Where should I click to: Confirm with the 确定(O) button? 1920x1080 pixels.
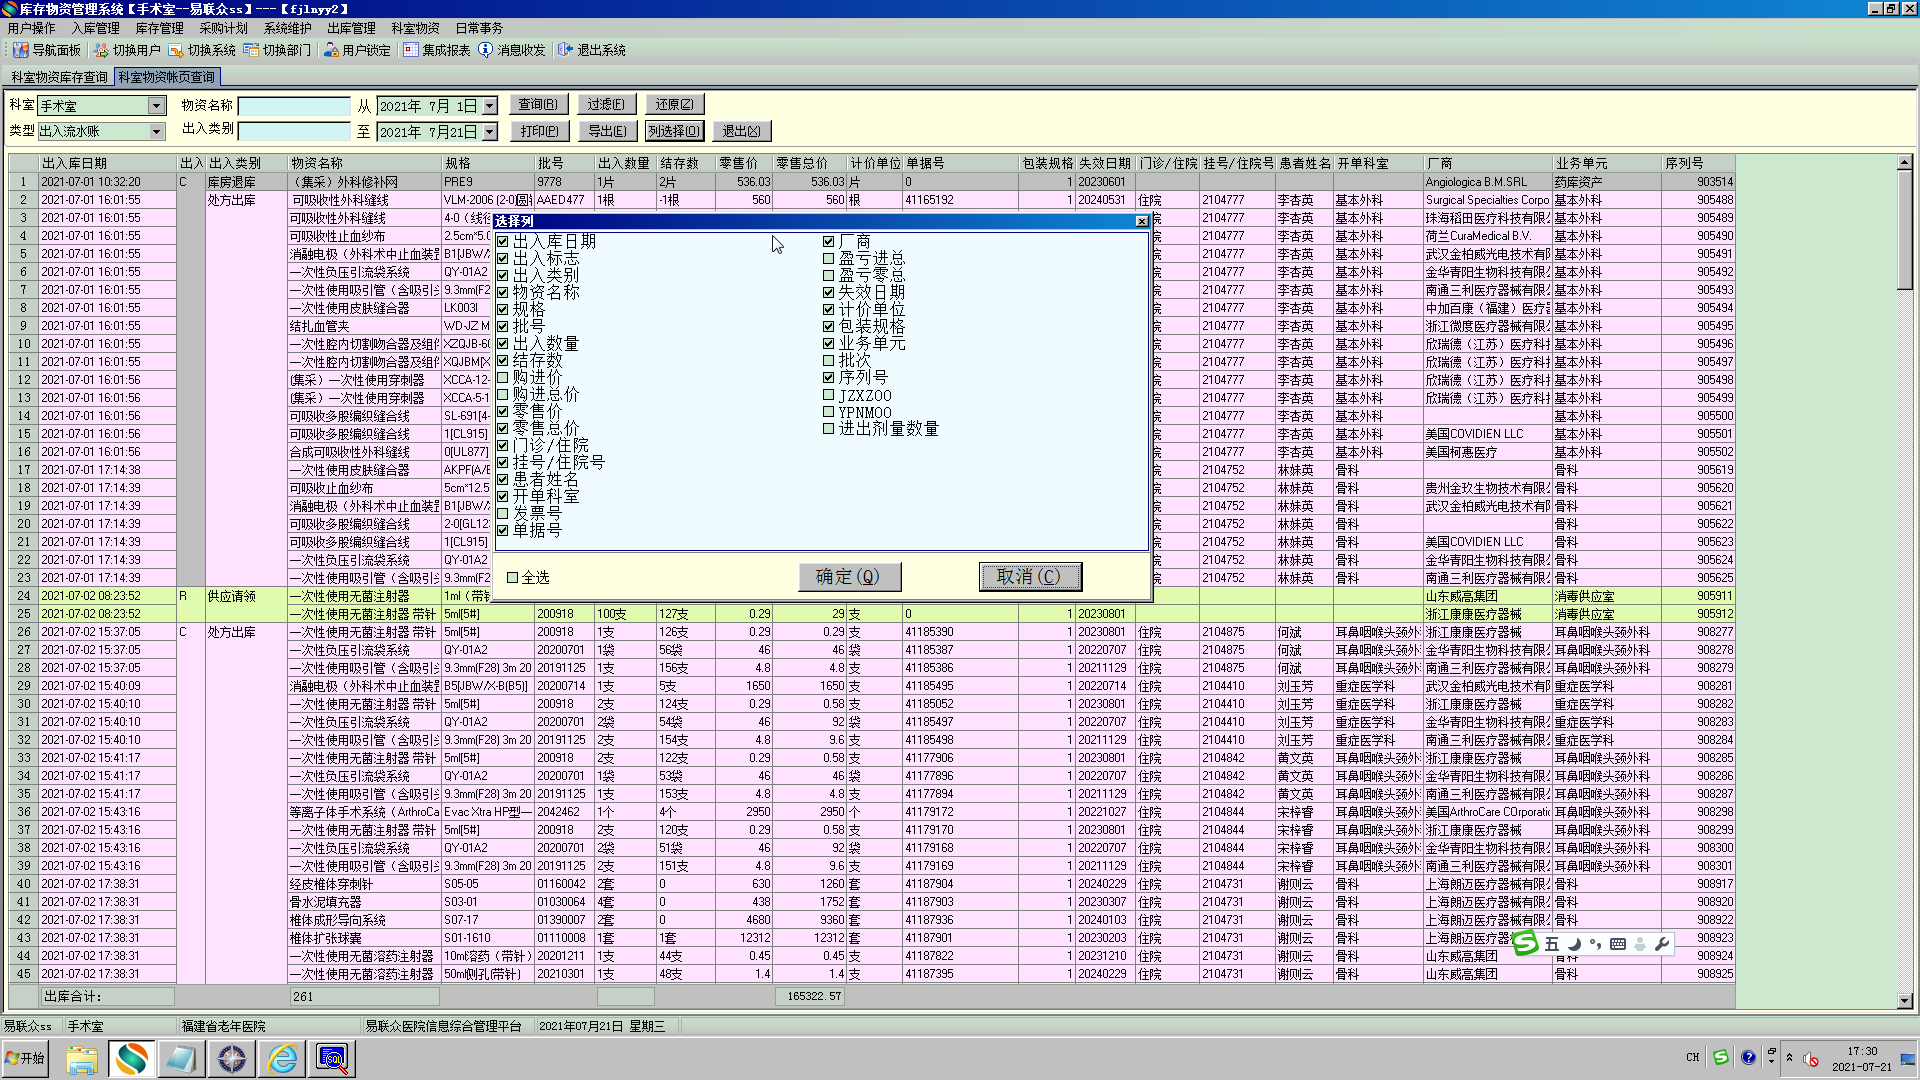(849, 577)
